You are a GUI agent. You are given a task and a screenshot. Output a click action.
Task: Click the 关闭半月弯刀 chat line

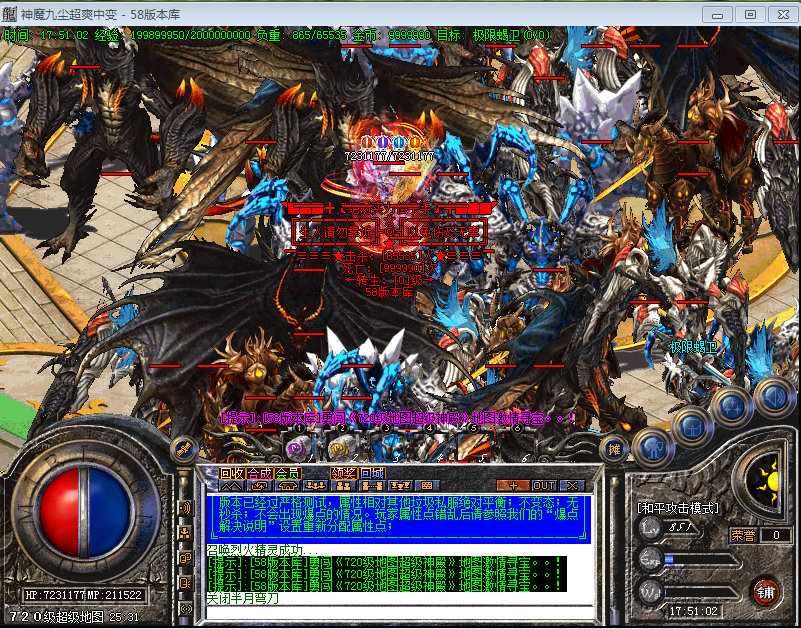[243, 599]
